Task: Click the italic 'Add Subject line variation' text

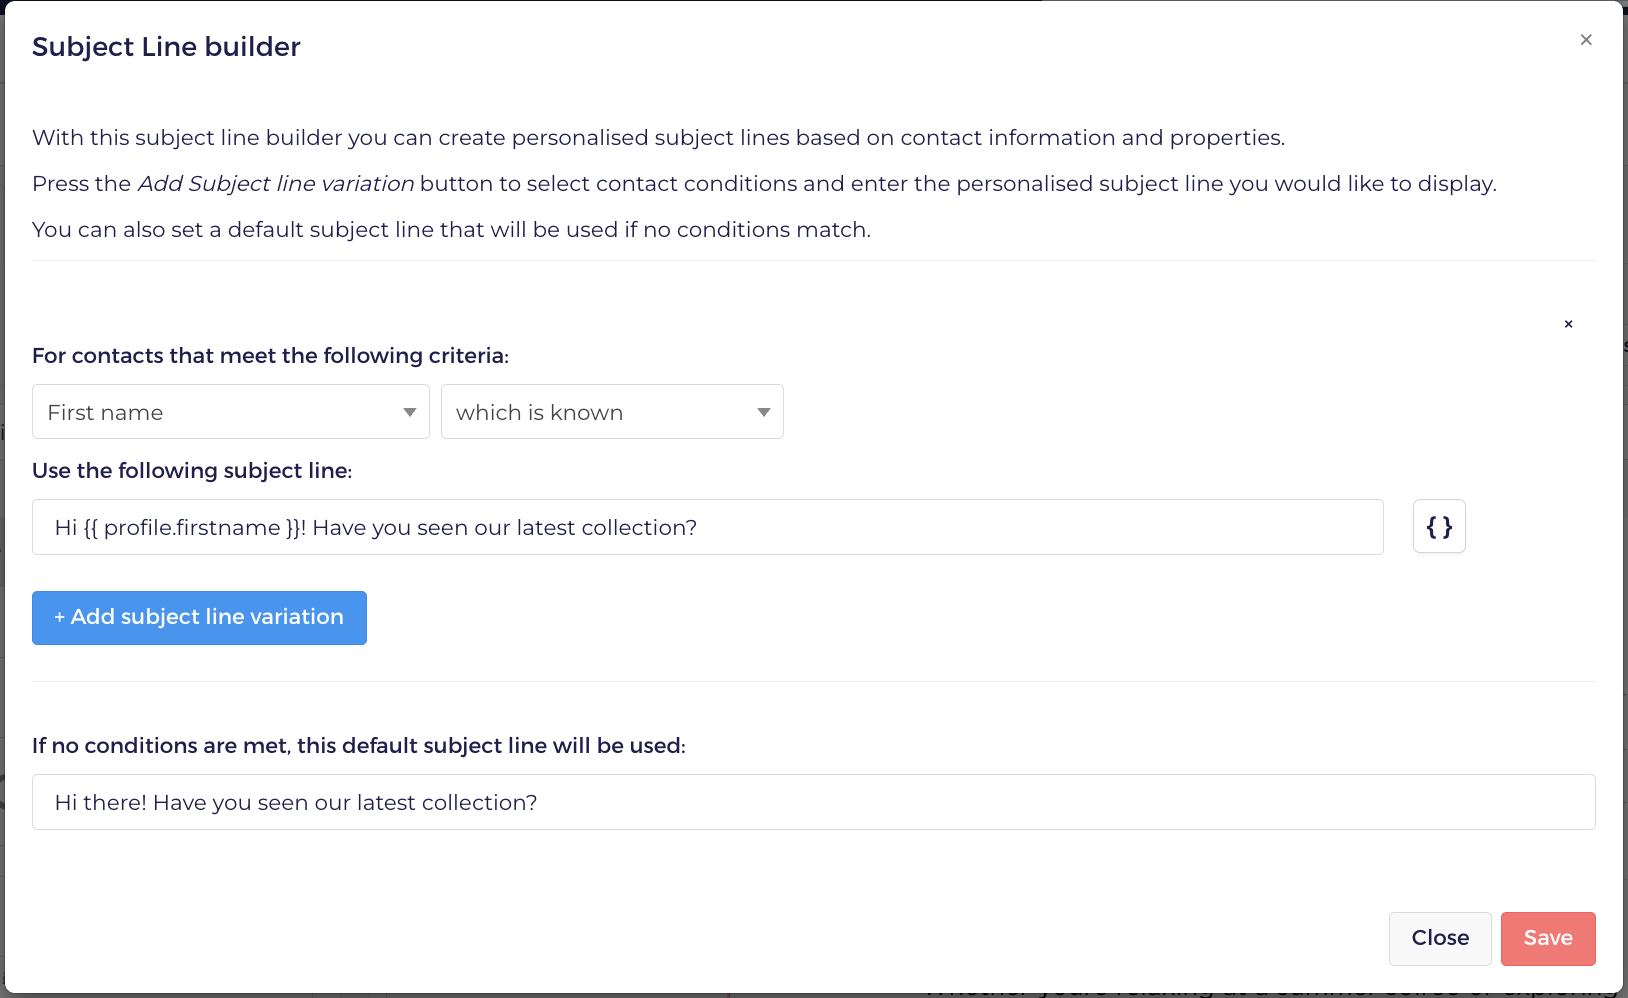Action: click(276, 184)
